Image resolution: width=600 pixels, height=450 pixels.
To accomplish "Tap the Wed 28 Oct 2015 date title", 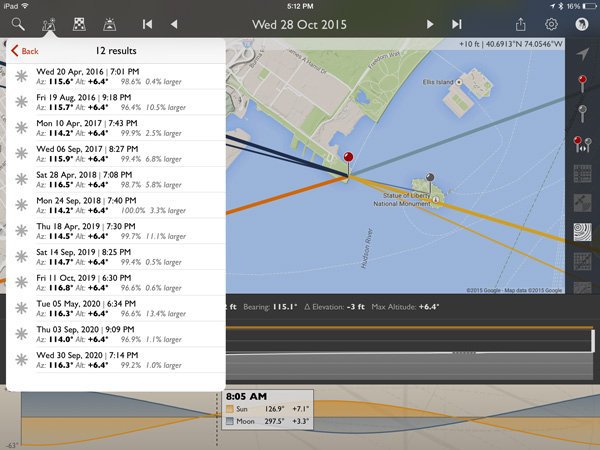I will [301, 23].
